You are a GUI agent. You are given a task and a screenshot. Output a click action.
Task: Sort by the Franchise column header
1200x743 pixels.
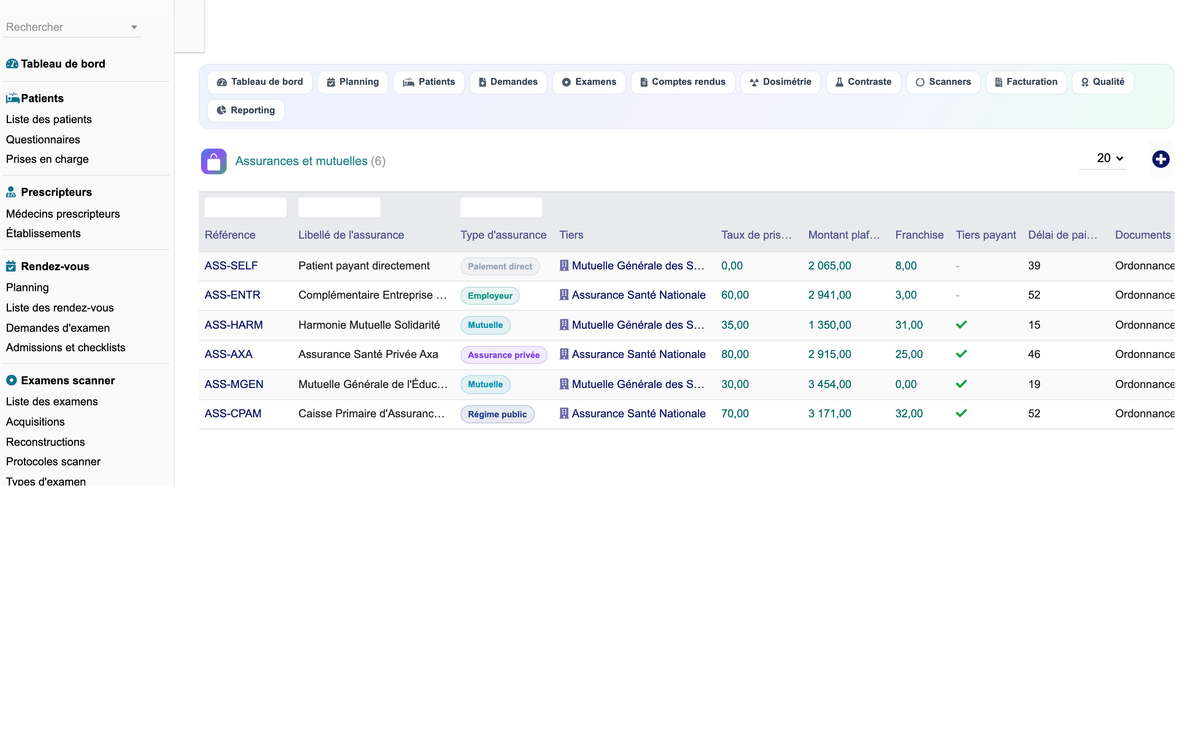point(919,235)
